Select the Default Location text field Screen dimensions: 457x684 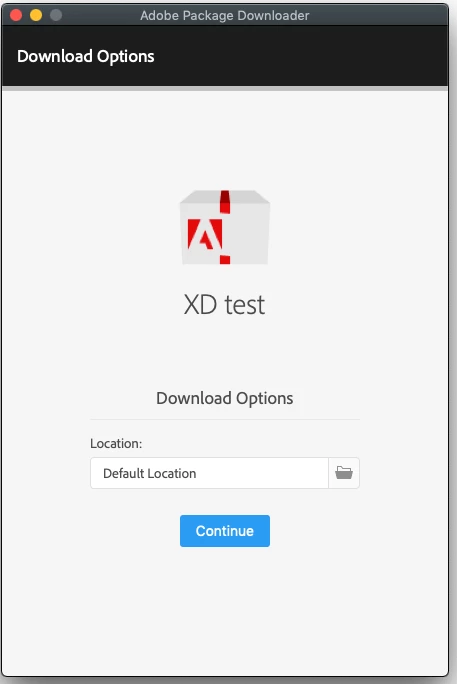click(x=209, y=473)
